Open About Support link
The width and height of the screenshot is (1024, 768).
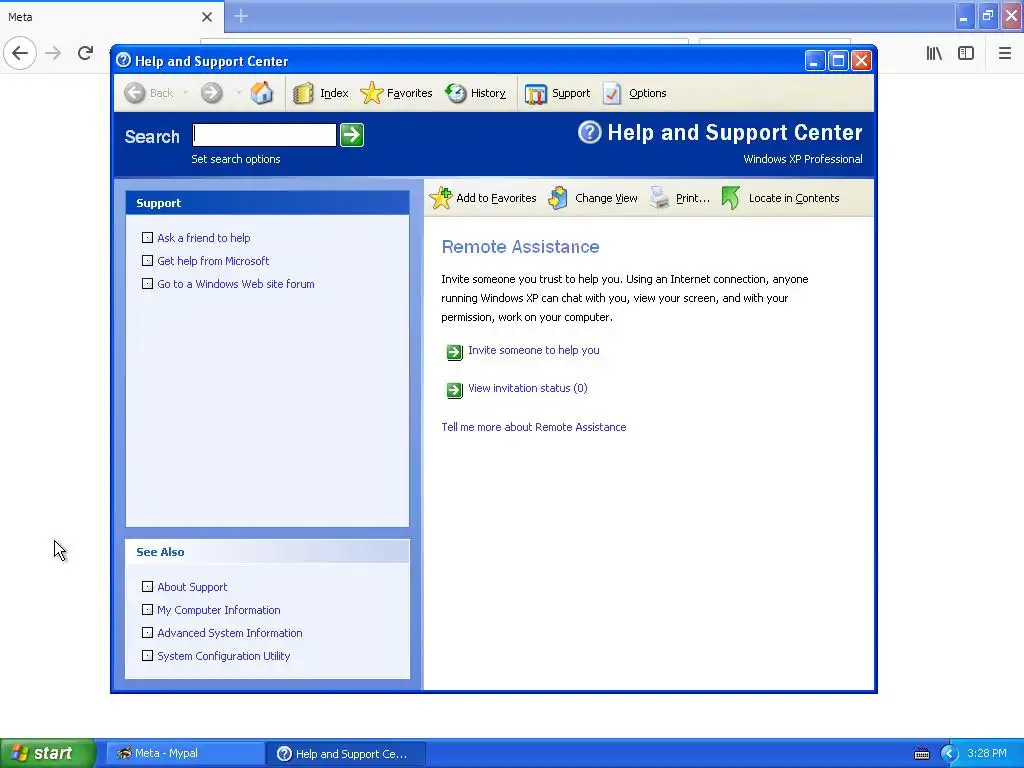pos(192,587)
